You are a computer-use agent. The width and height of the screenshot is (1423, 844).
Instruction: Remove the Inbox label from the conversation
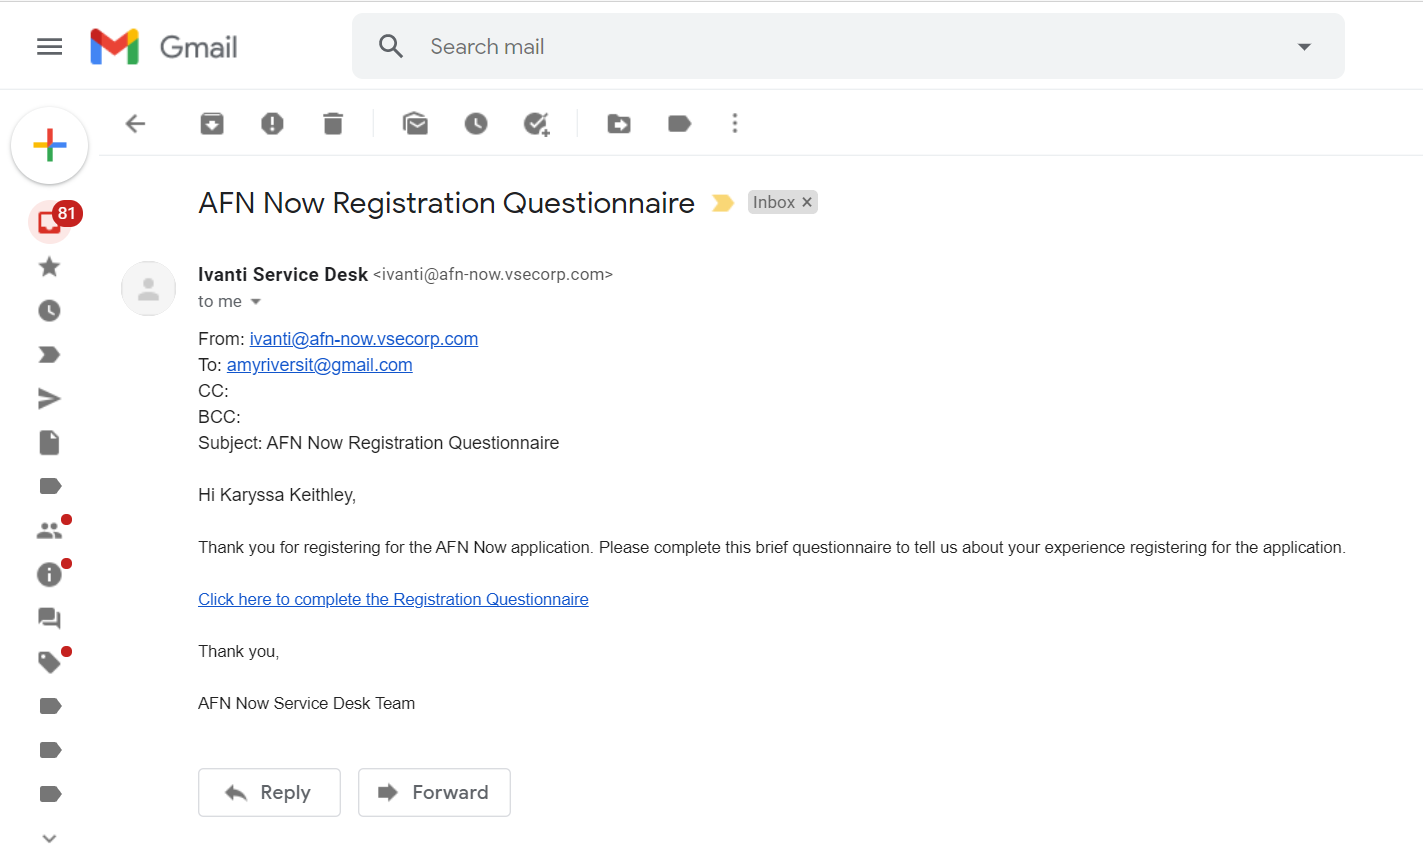coord(807,202)
